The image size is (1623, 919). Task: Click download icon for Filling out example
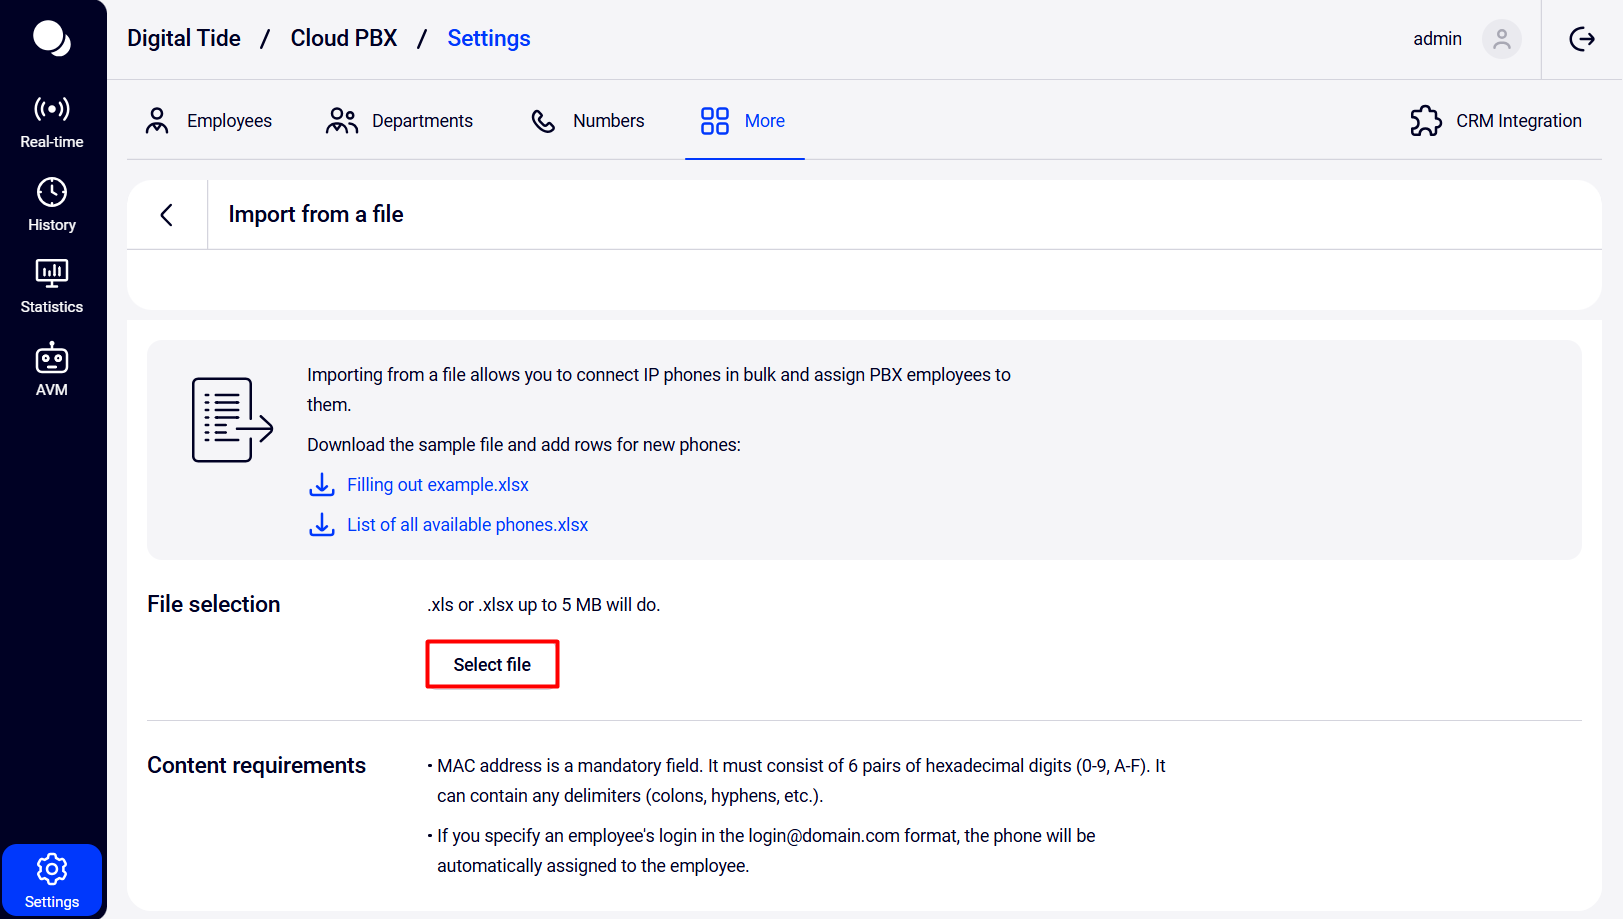[x=321, y=485]
